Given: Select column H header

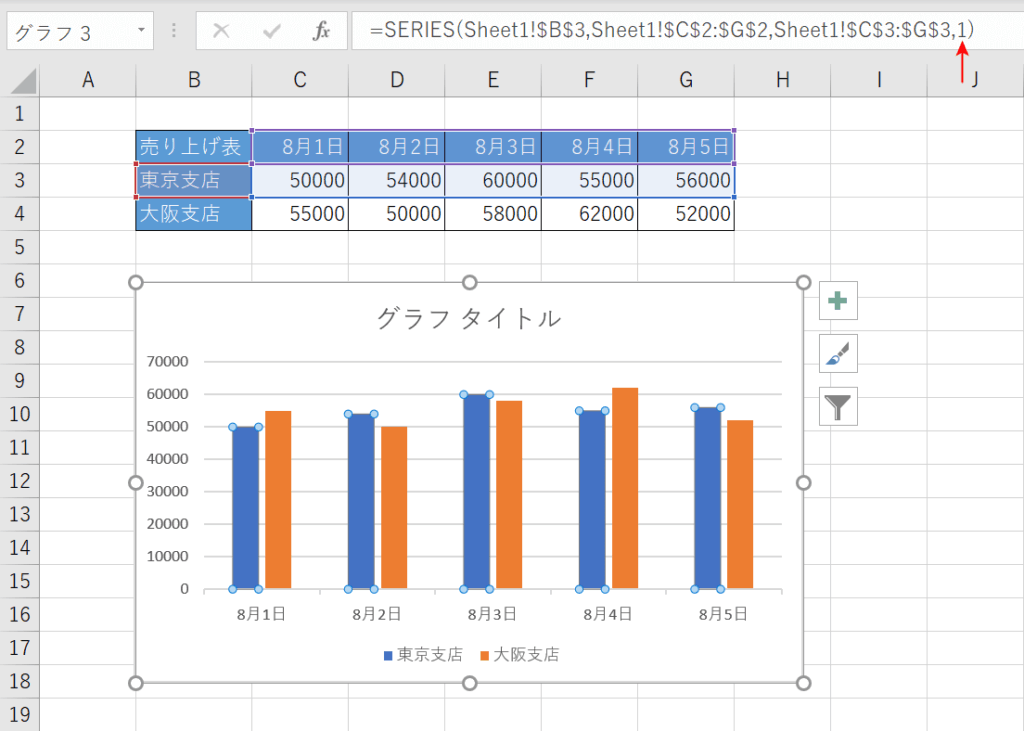Looking at the screenshot, I should coord(782,80).
